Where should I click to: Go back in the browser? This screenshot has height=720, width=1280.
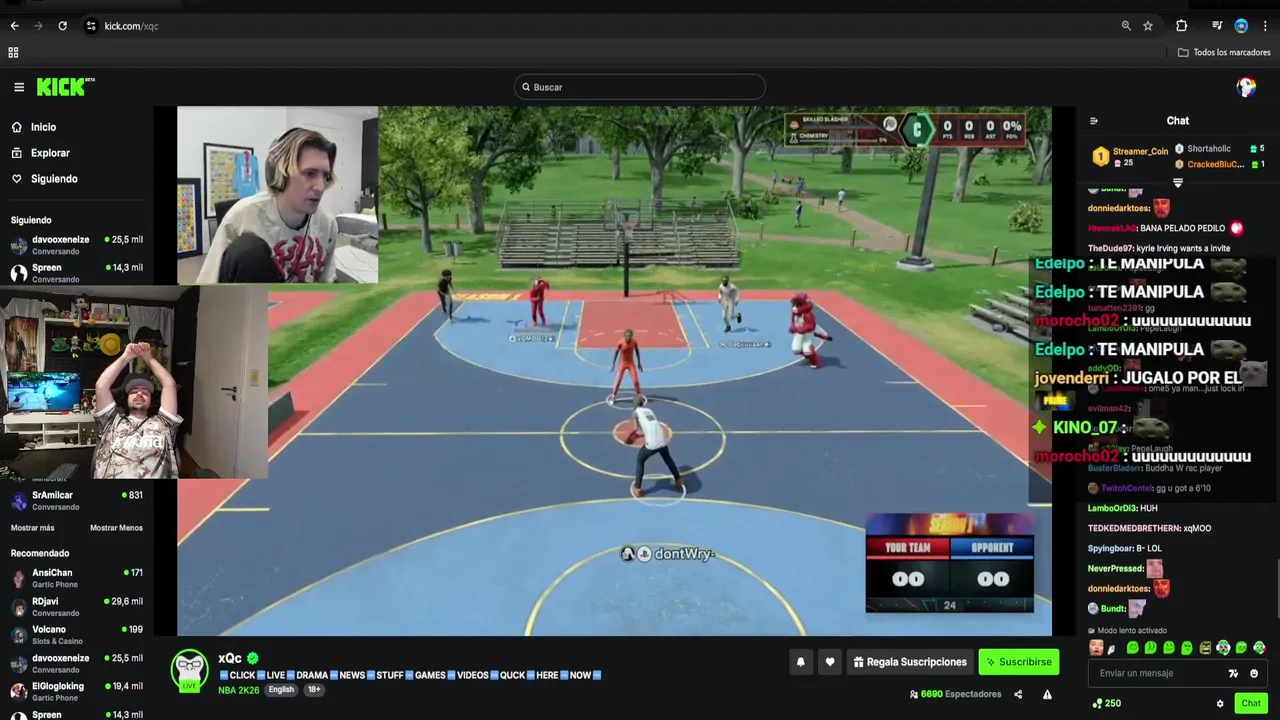click(x=14, y=26)
